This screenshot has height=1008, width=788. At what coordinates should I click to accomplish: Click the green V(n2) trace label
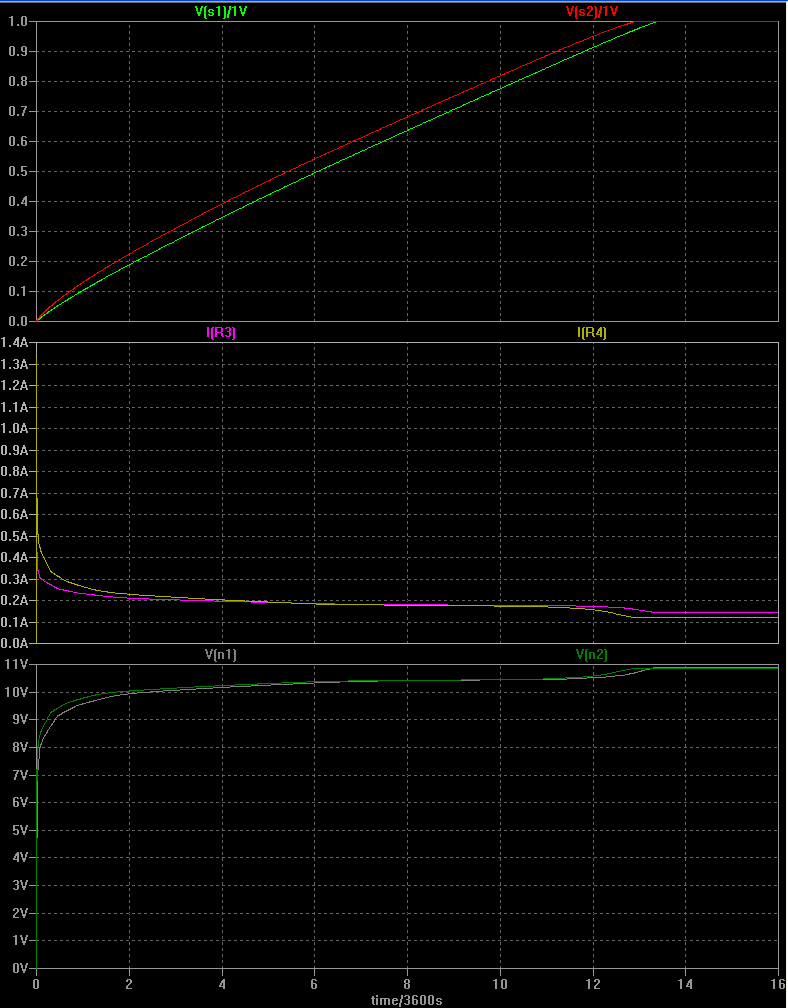[592, 654]
